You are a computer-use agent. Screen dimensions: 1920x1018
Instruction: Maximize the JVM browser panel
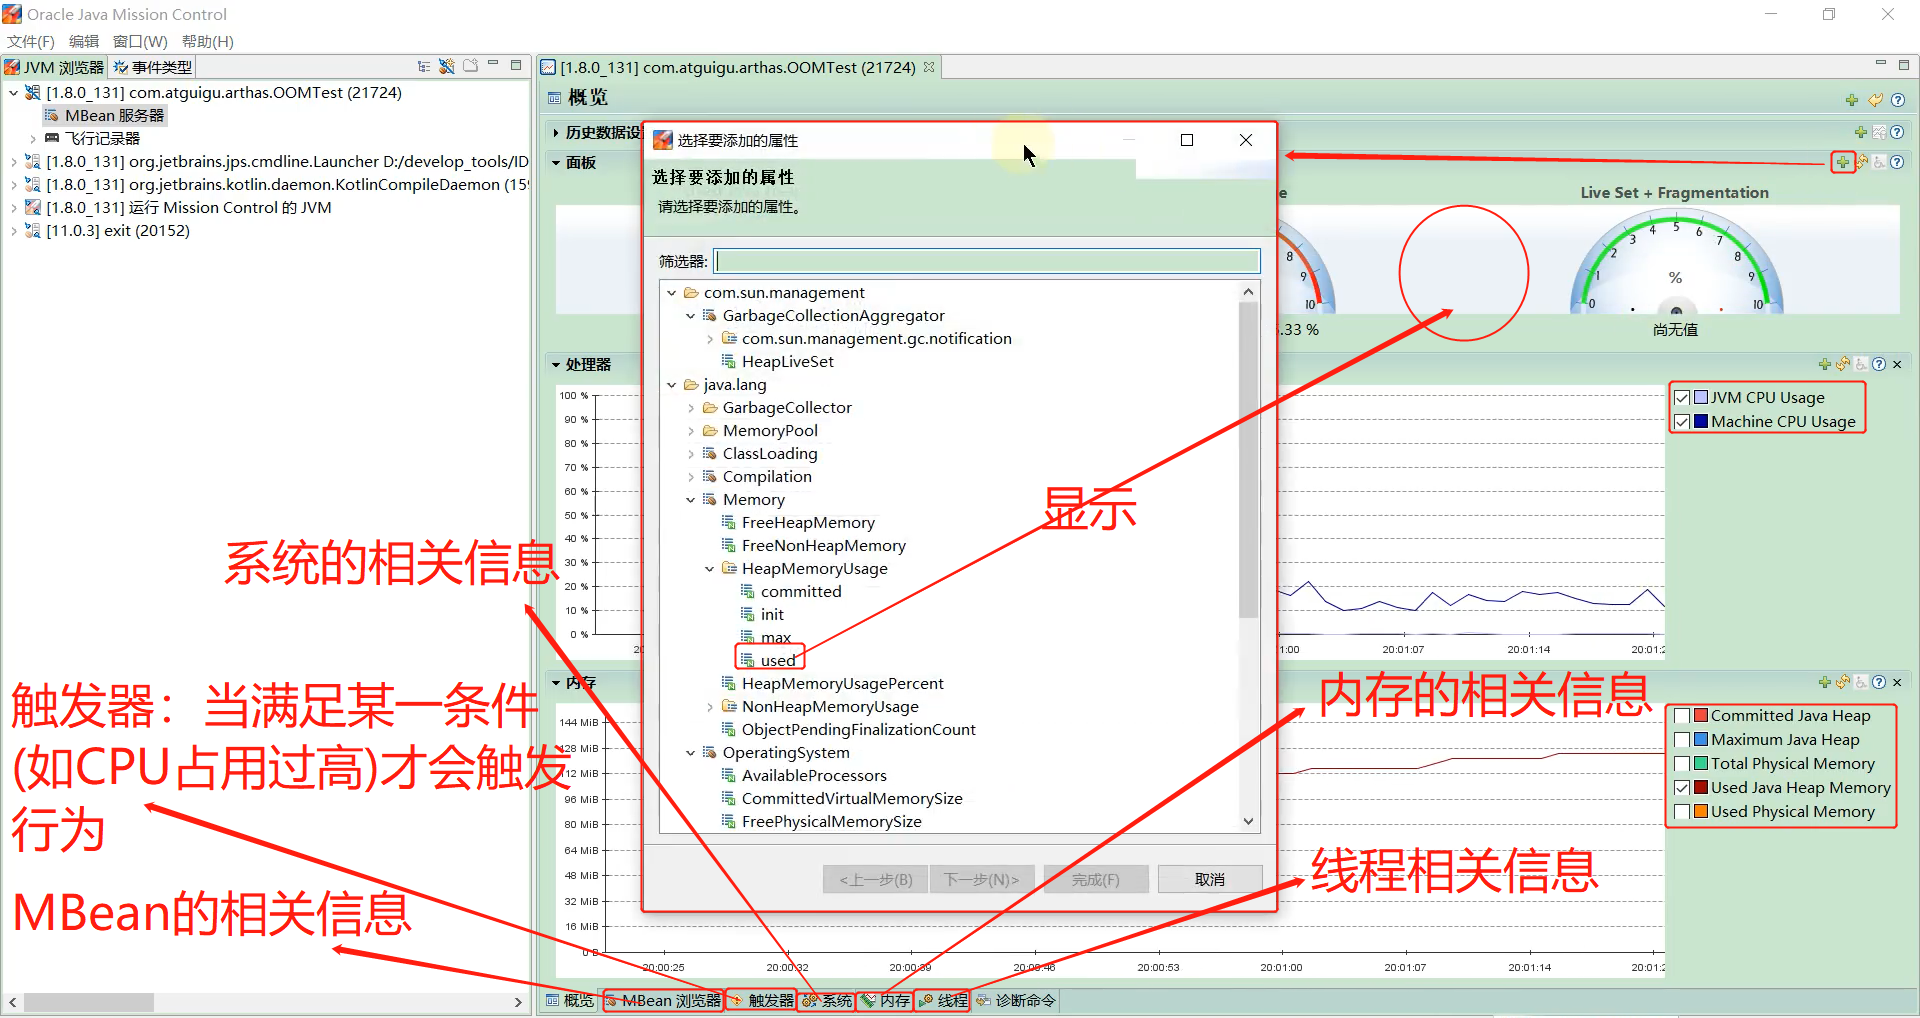pos(516,65)
